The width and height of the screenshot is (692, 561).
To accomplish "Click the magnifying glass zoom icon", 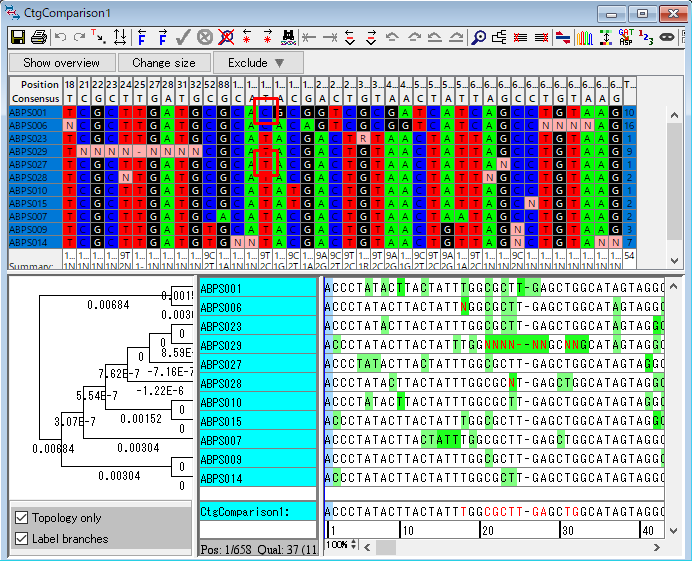I will (x=479, y=38).
